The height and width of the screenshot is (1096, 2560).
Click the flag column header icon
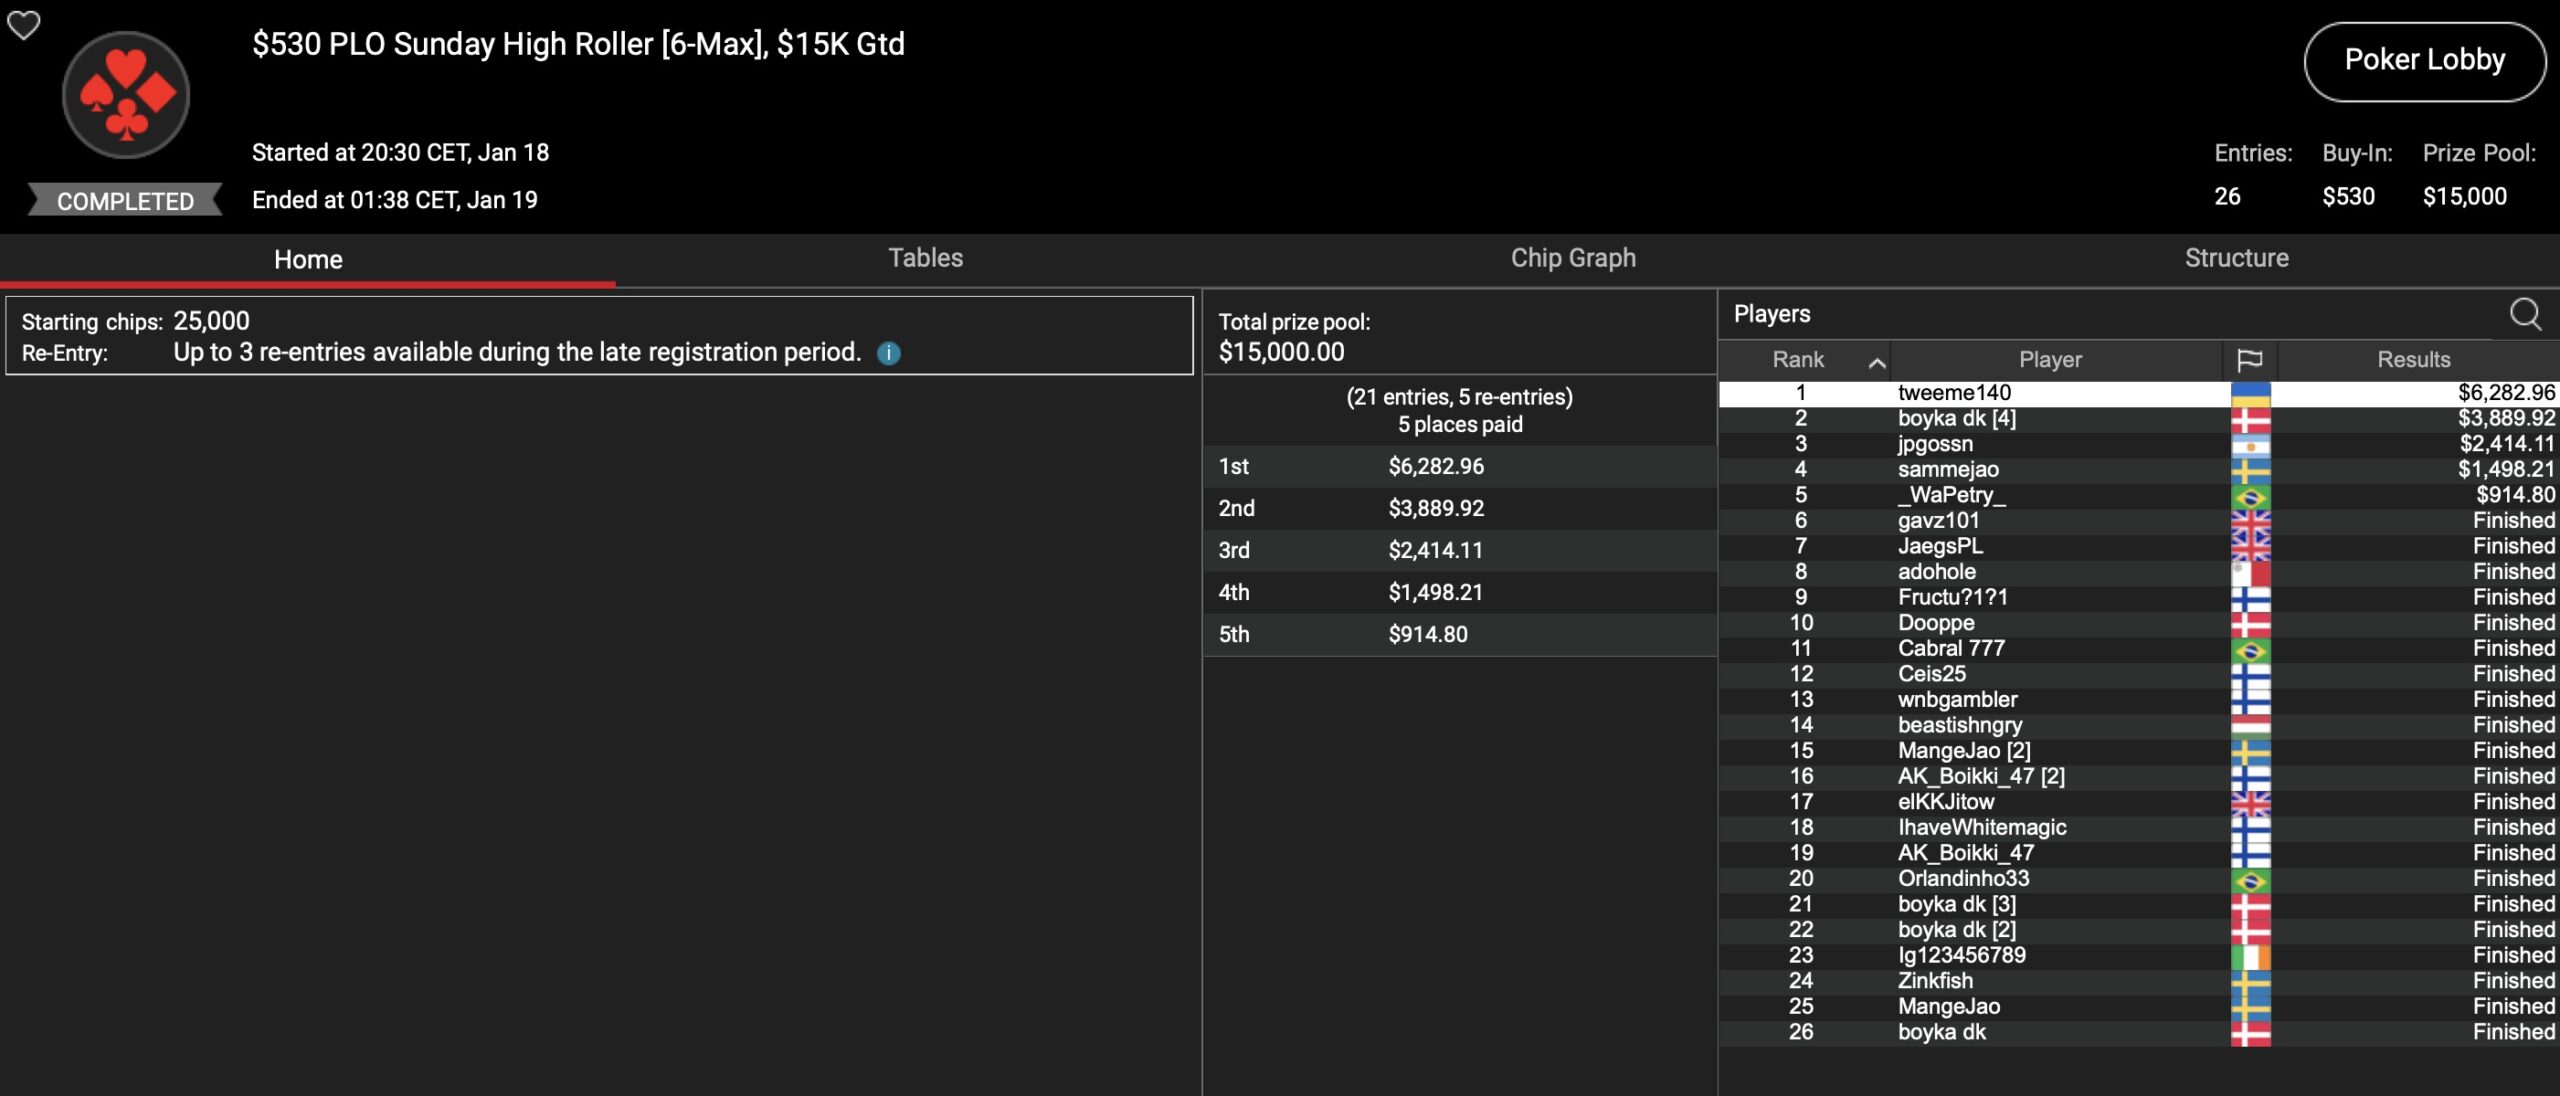click(2249, 359)
